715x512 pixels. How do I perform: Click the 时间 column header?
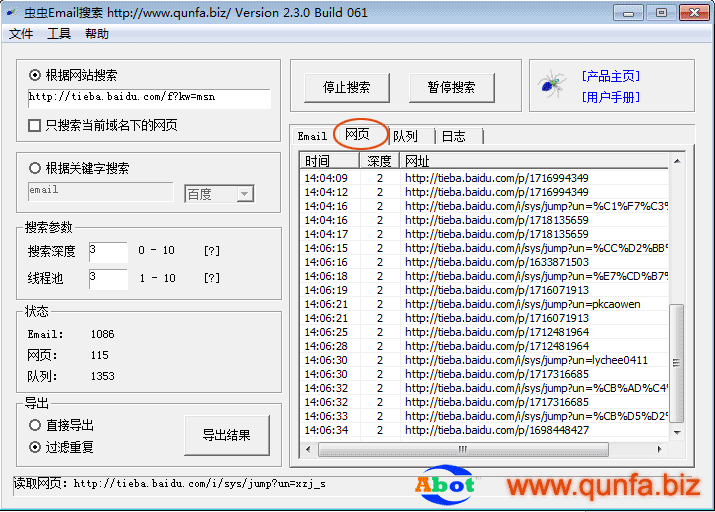(329, 160)
